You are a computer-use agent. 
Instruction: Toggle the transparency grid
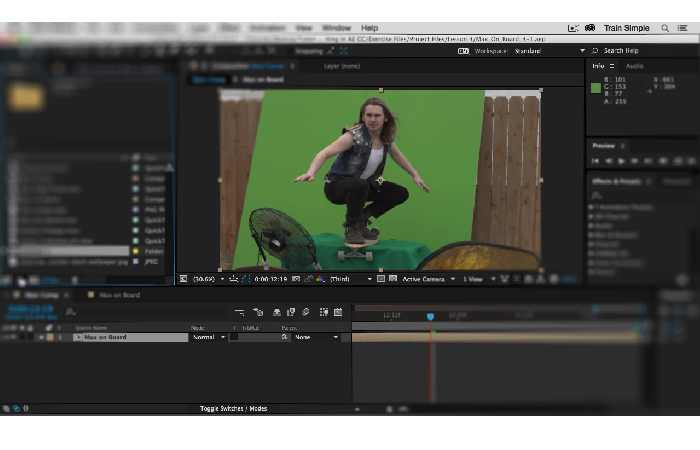coord(393,279)
